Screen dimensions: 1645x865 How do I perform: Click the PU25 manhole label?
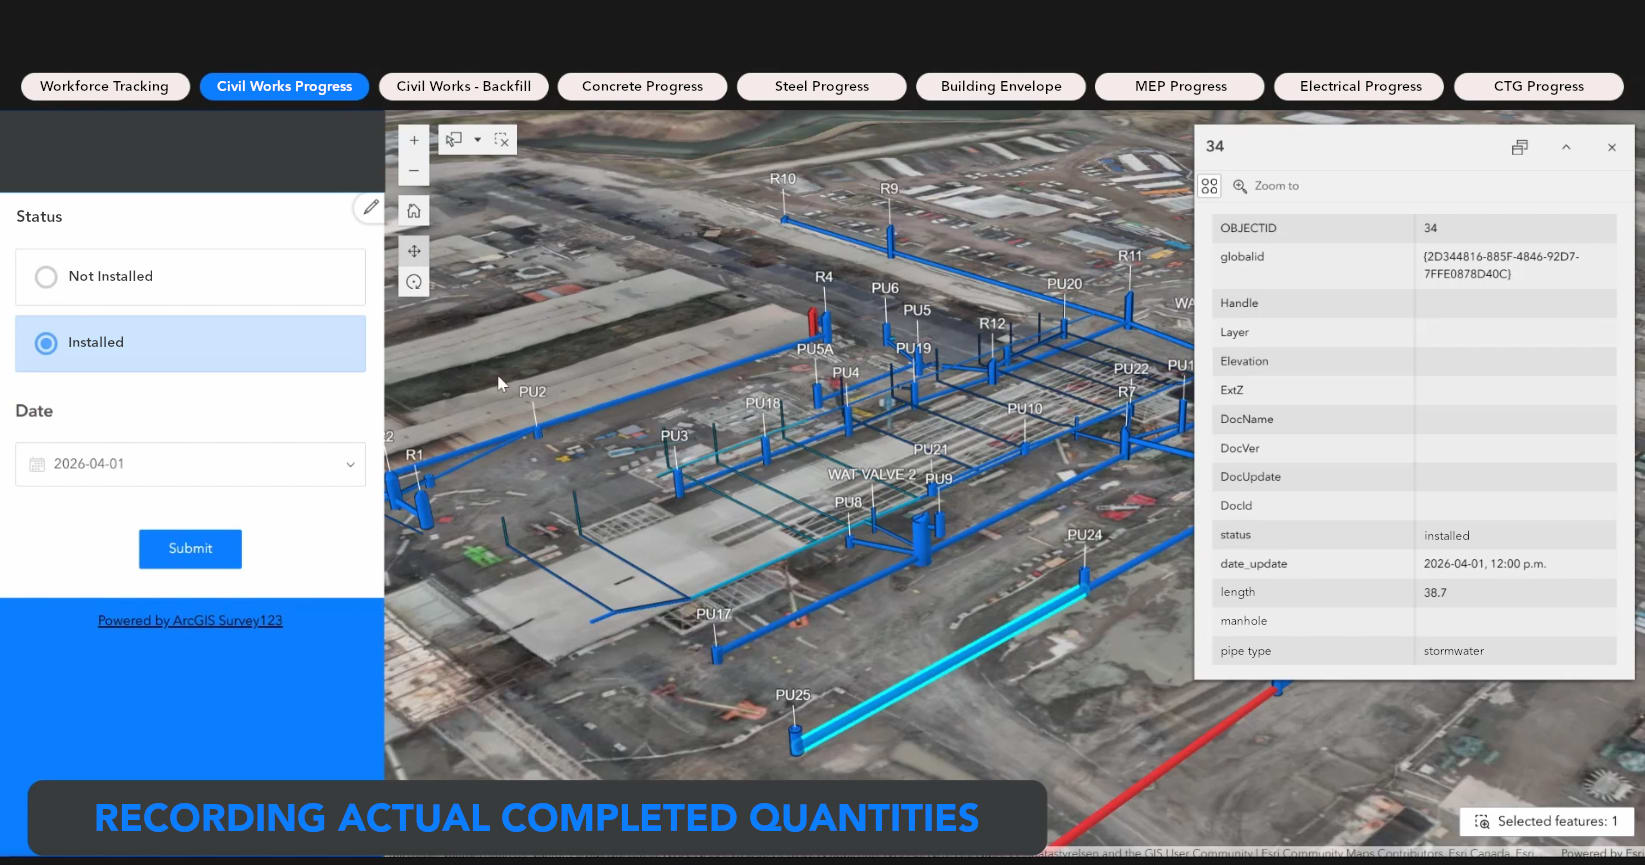point(793,695)
